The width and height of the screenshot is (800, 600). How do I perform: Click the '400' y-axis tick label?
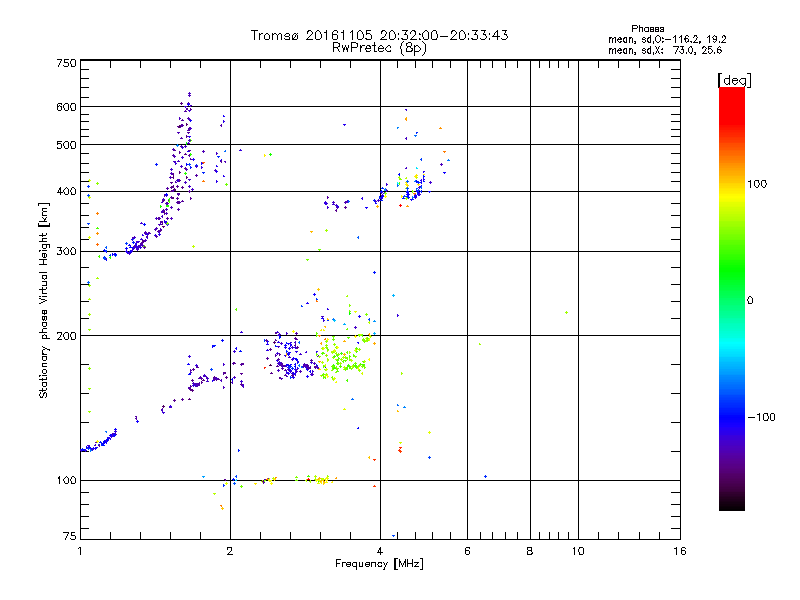[x=66, y=192]
